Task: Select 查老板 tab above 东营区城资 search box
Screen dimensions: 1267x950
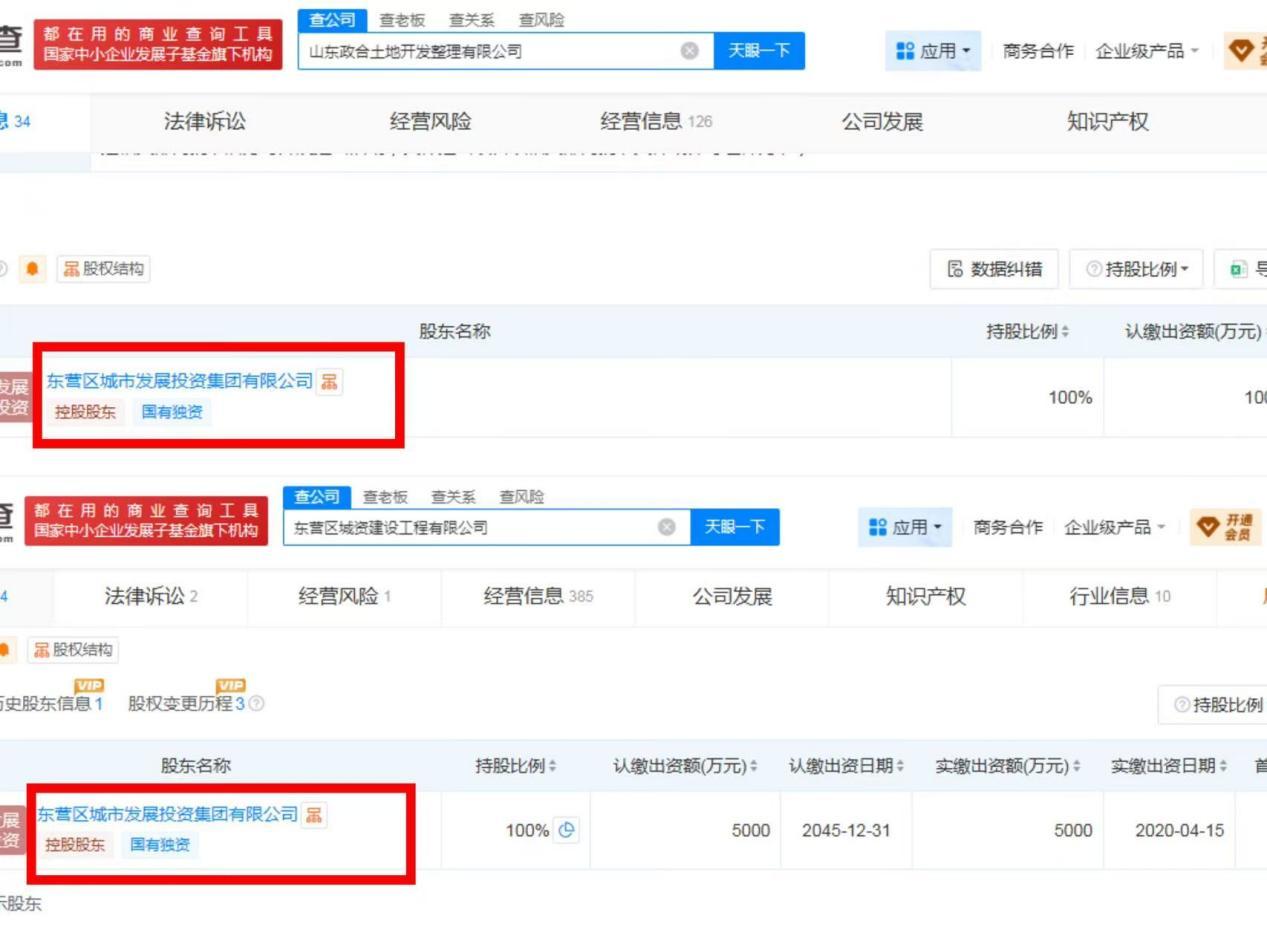Action: coord(385,497)
